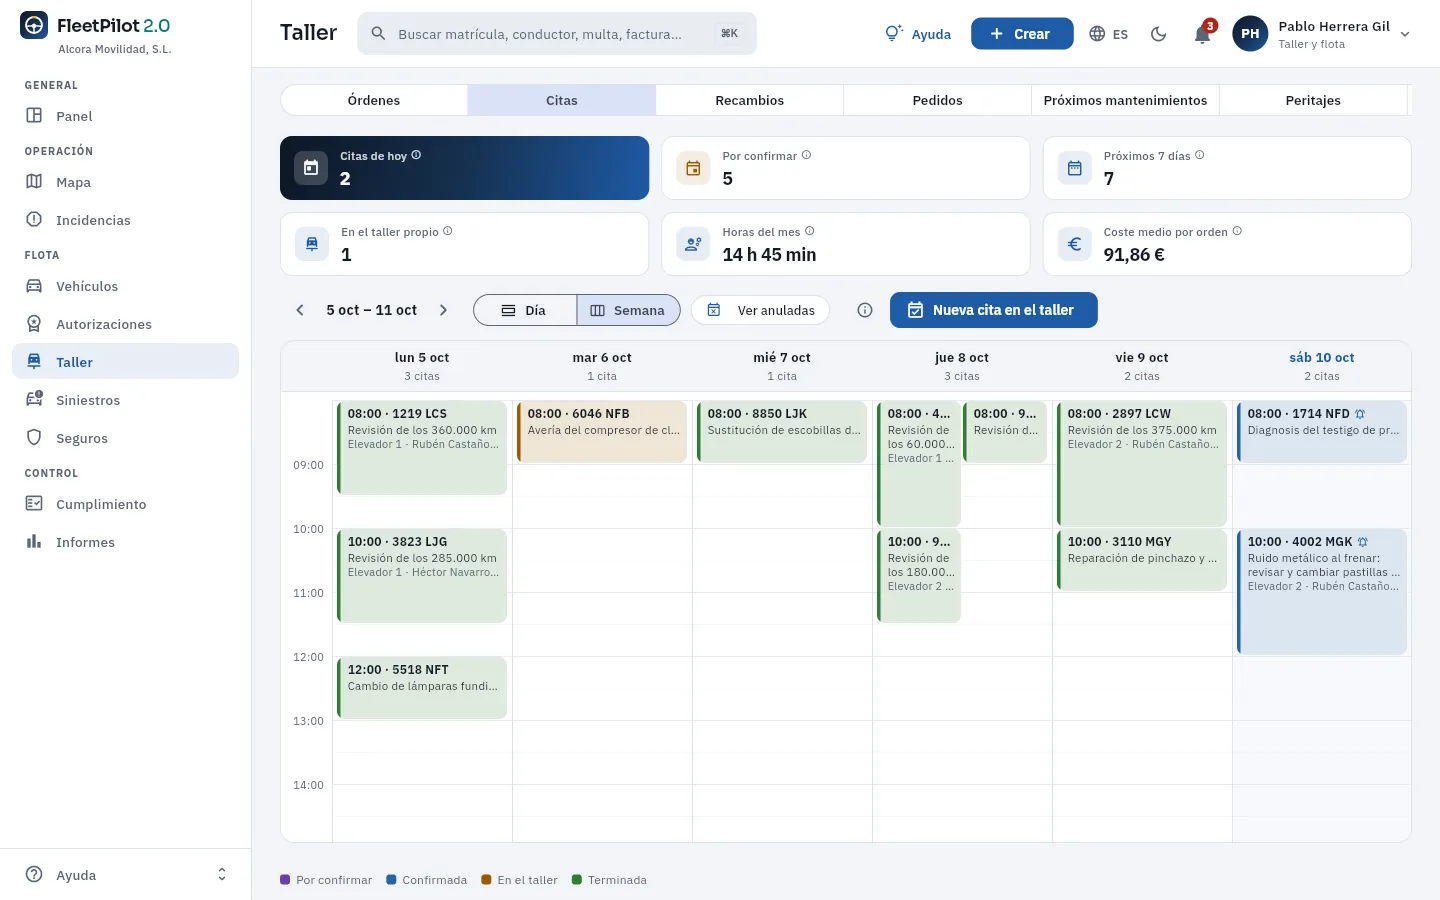The width and height of the screenshot is (1440, 900).
Task: Switch to Citas tab
Action: pos(562,100)
